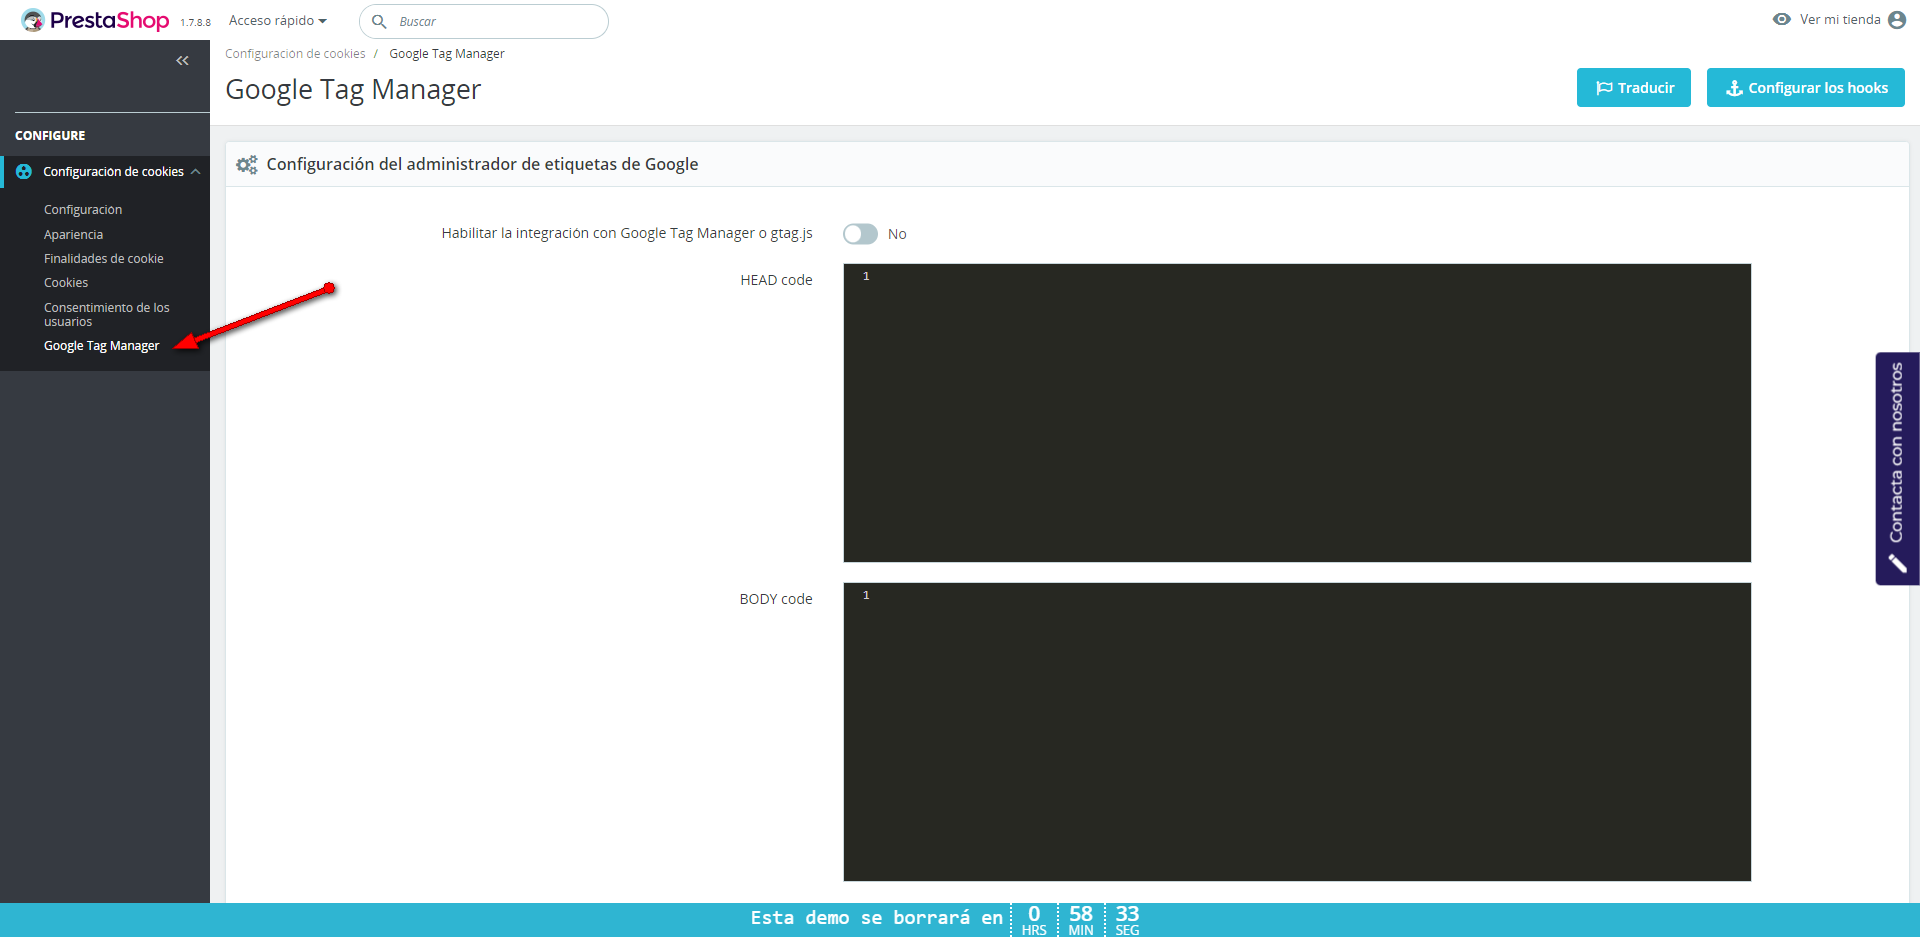This screenshot has width=1920, height=937.
Task: Click inside the BODY code editor
Action: (x=1297, y=732)
